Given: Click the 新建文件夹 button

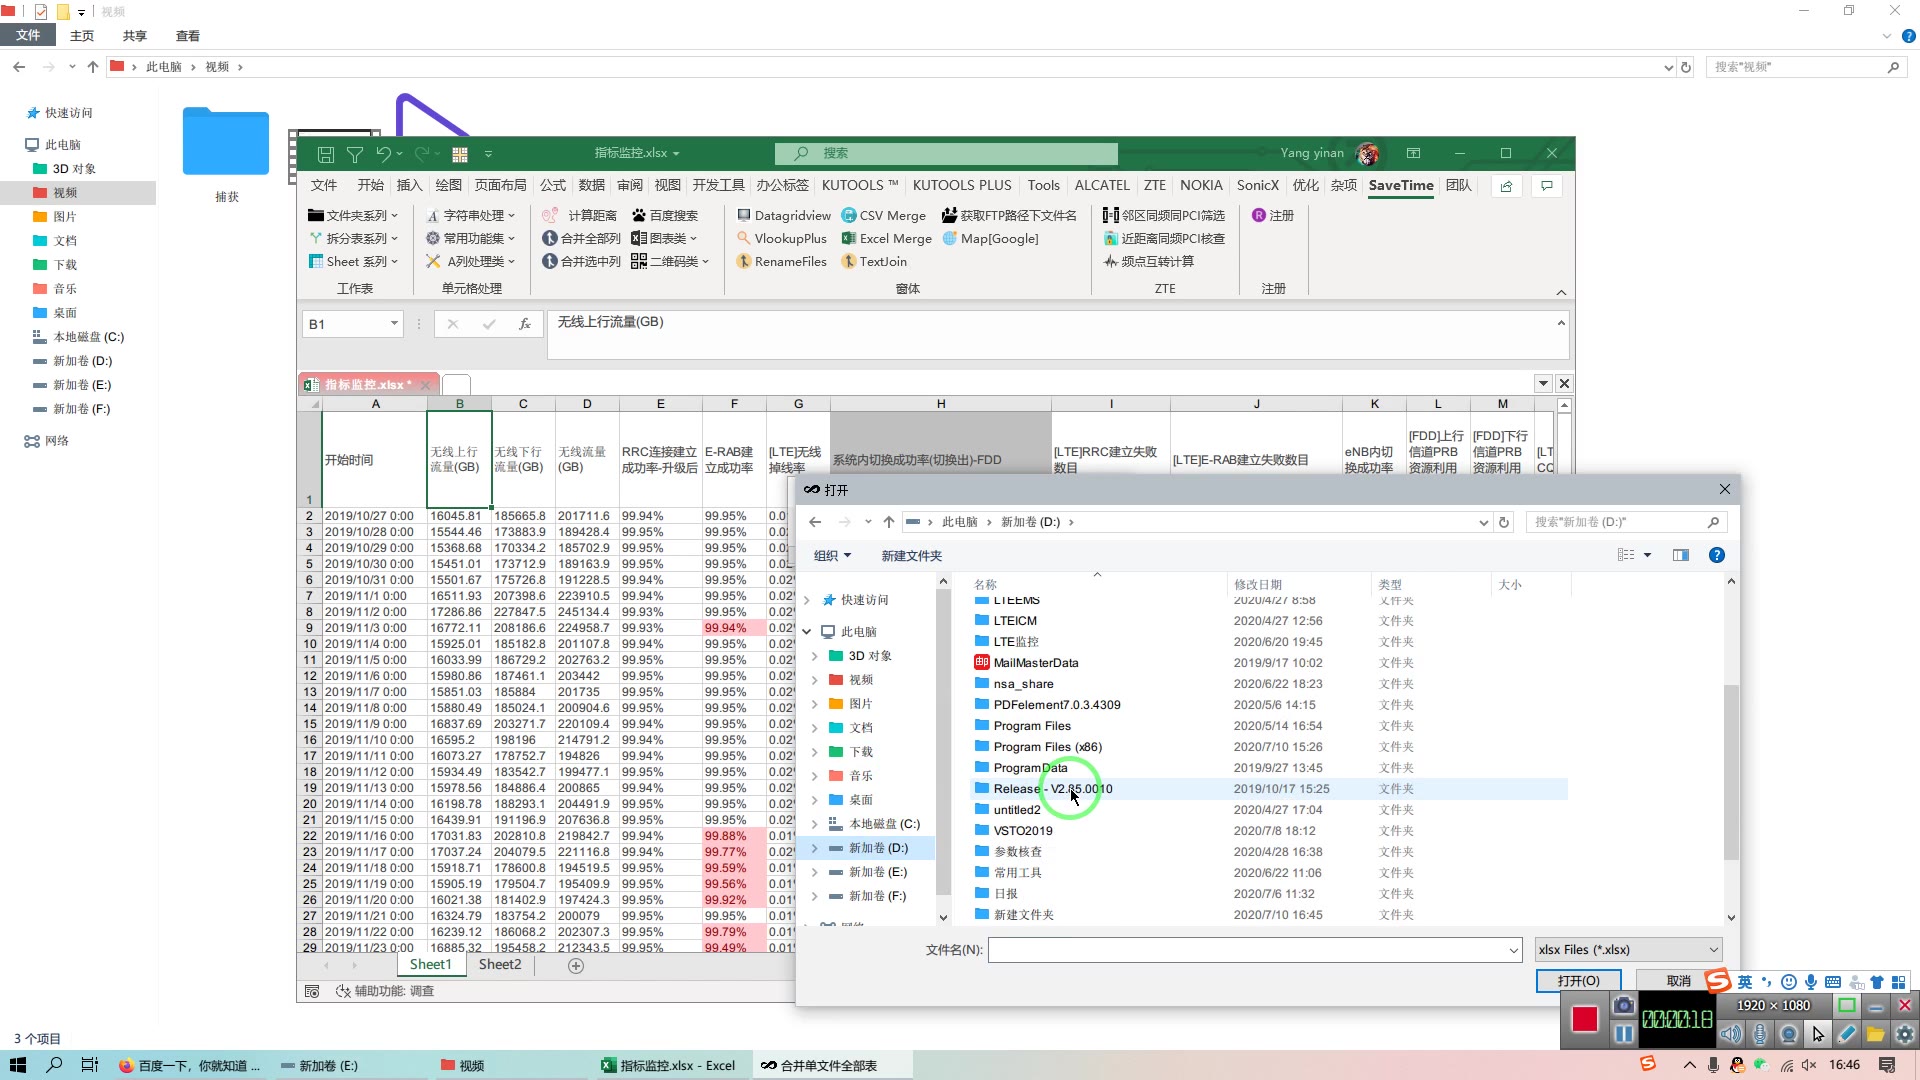Looking at the screenshot, I should [x=911, y=555].
